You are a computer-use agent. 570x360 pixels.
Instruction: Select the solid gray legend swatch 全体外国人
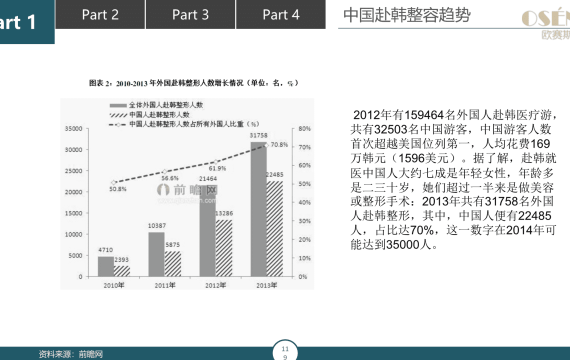coord(118,105)
